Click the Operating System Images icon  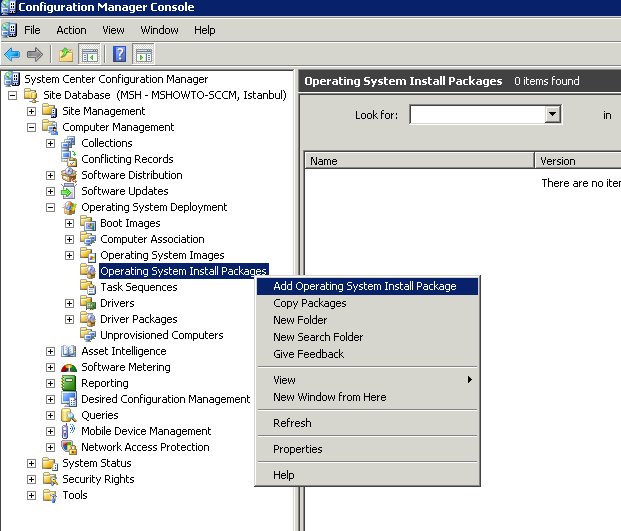point(88,255)
